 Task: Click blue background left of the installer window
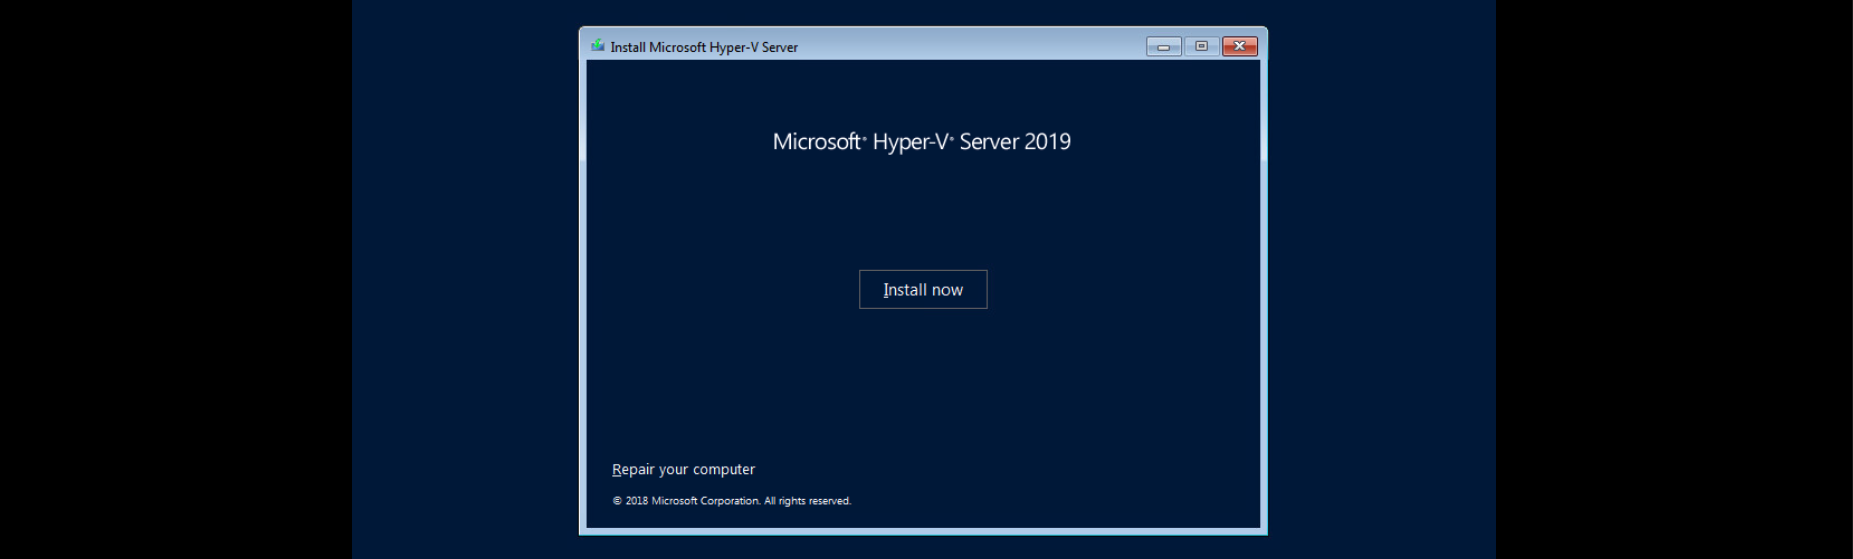465,280
